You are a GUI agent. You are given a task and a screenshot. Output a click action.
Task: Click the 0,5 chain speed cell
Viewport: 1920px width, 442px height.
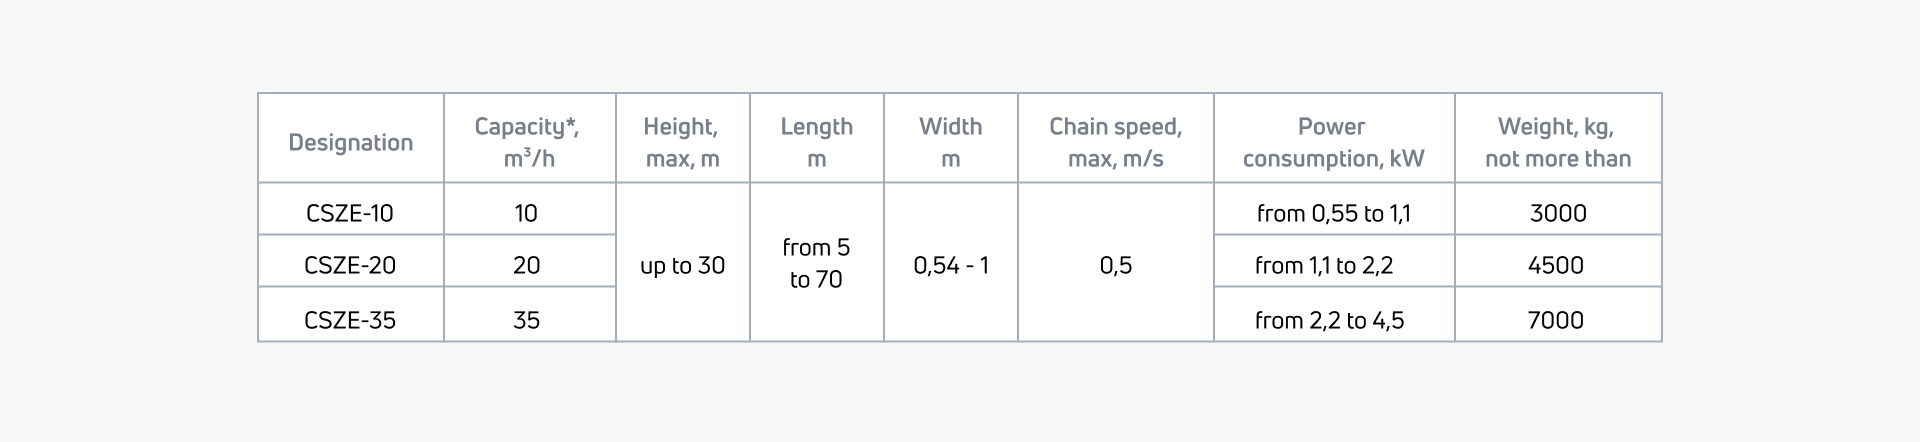(1115, 265)
